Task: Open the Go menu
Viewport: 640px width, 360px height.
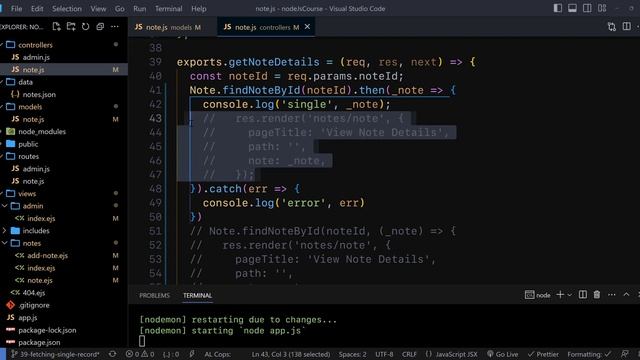Action: (120, 9)
